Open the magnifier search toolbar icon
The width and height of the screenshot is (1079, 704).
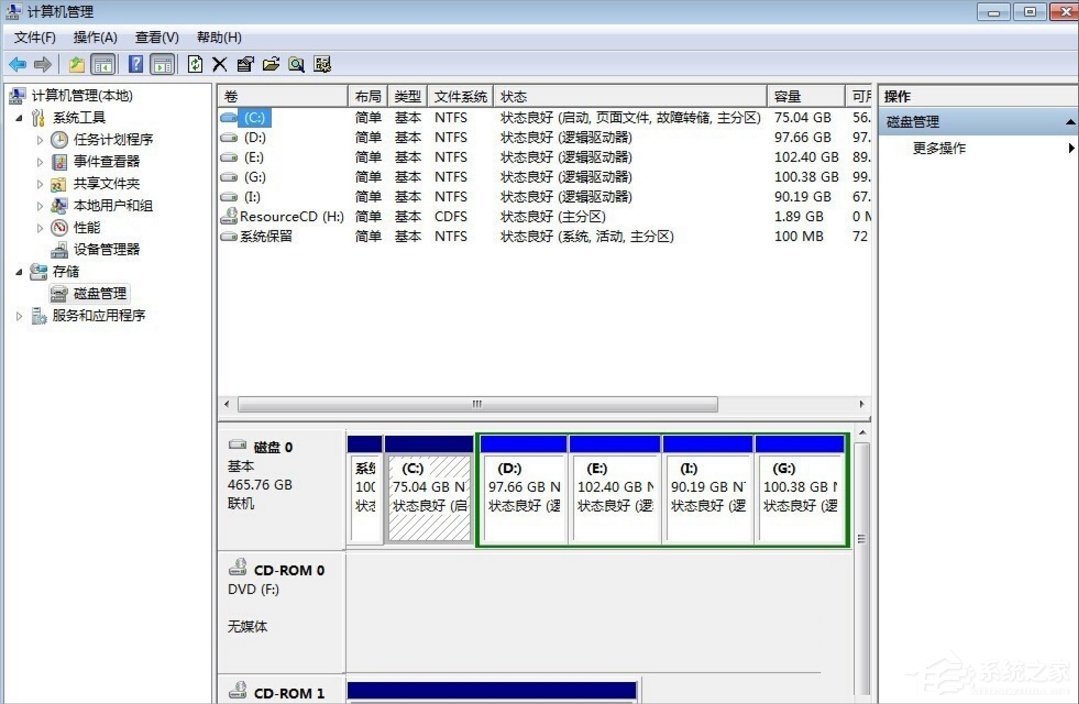tap(296, 63)
